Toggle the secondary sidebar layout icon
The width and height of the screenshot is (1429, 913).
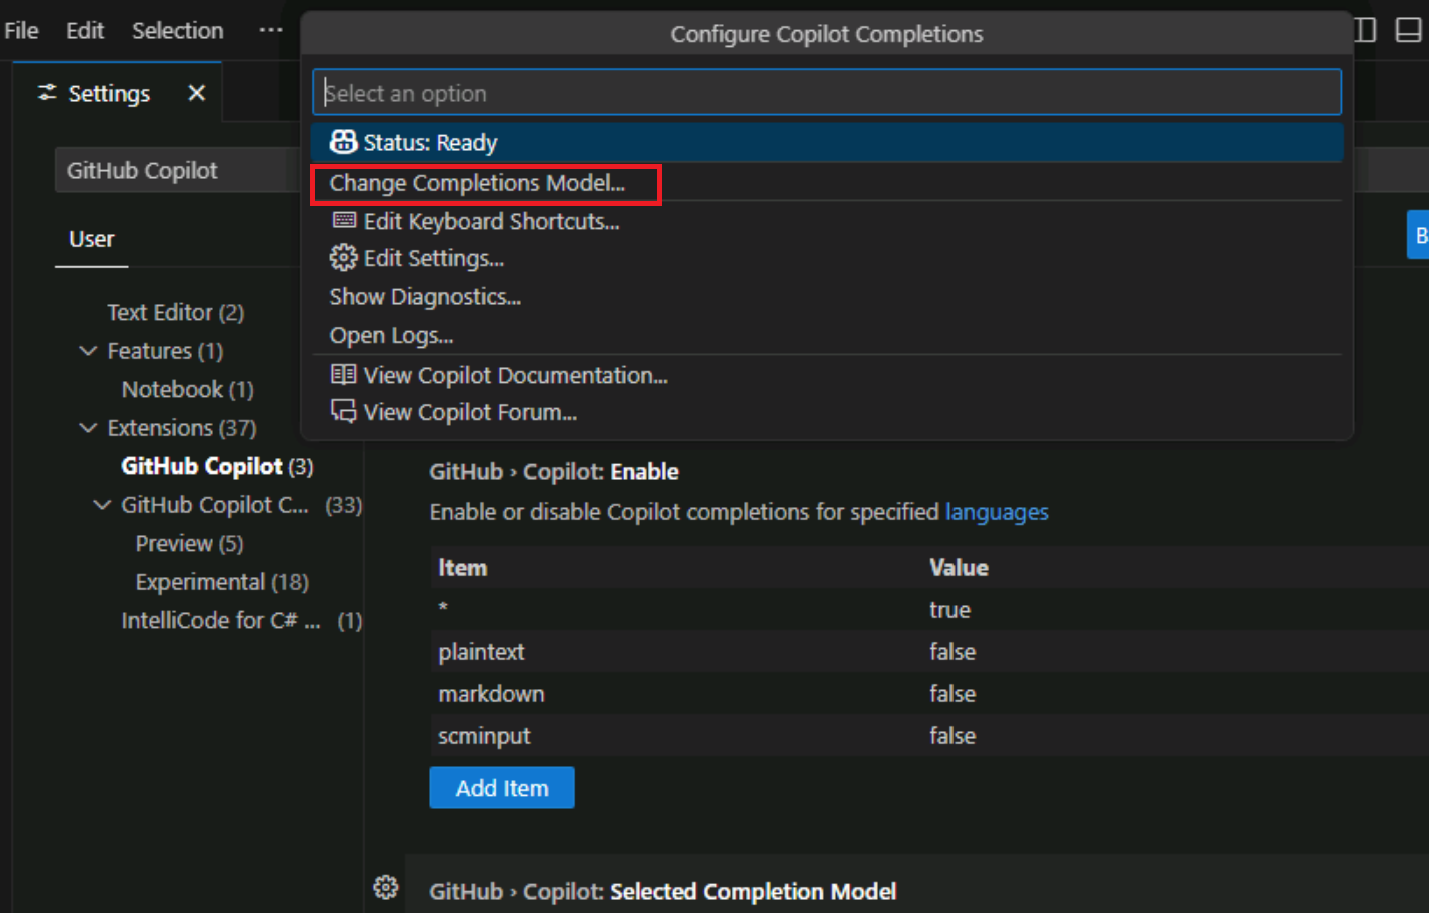click(1366, 30)
